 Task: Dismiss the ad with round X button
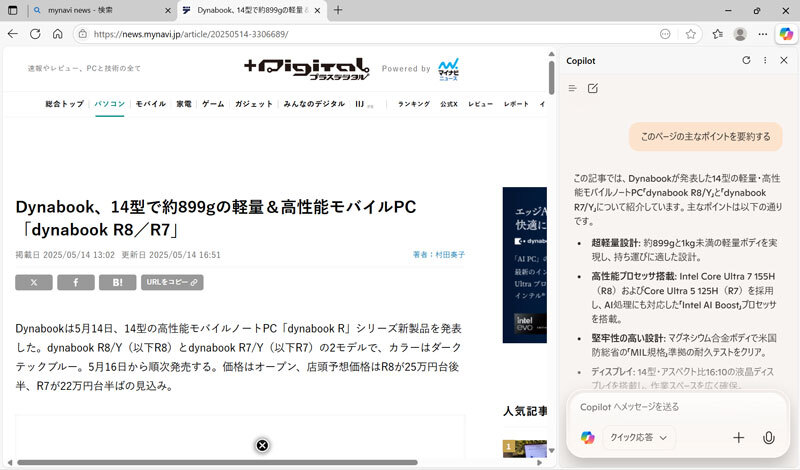tap(262, 446)
